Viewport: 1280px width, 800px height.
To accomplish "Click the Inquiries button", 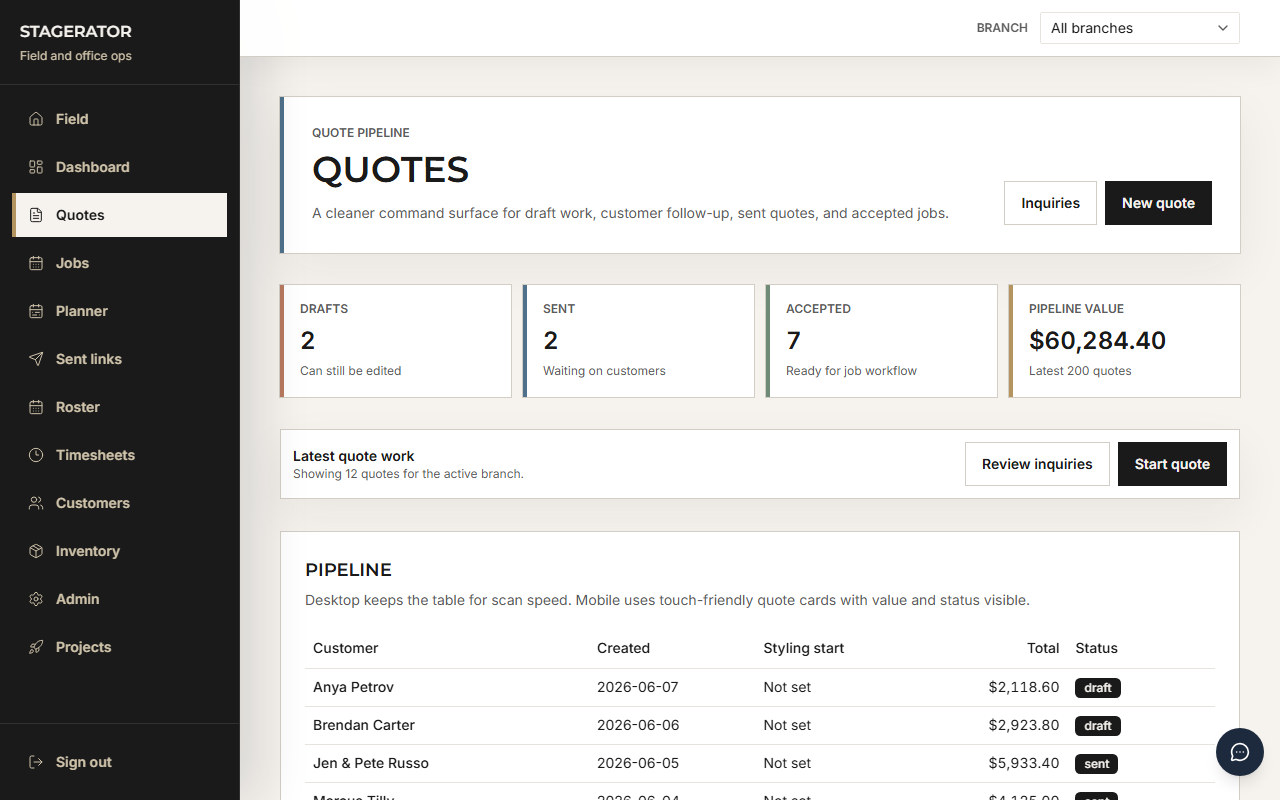I will pyautogui.click(x=1050, y=203).
